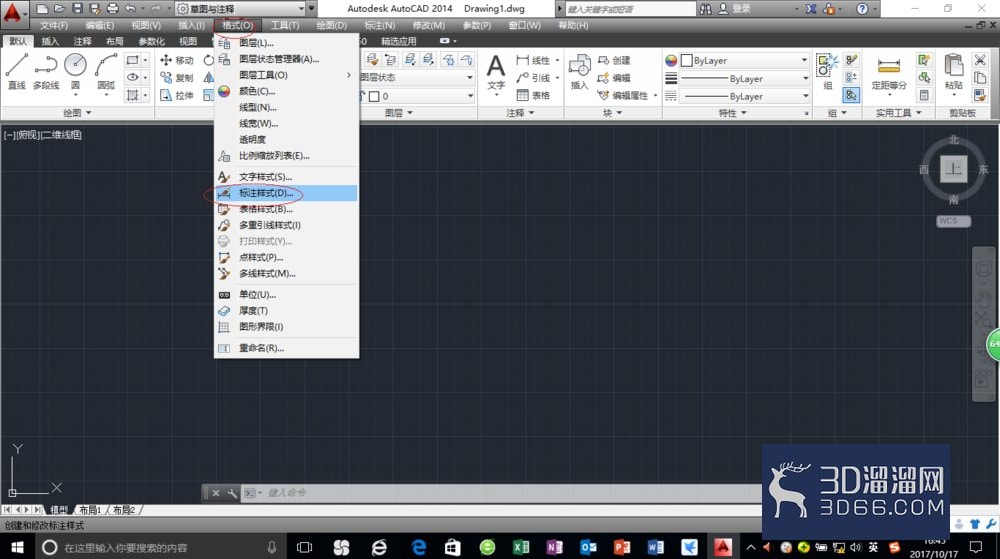Open the linetype ByLayer dropdown
The width and height of the screenshot is (1000, 559).
point(744,96)
